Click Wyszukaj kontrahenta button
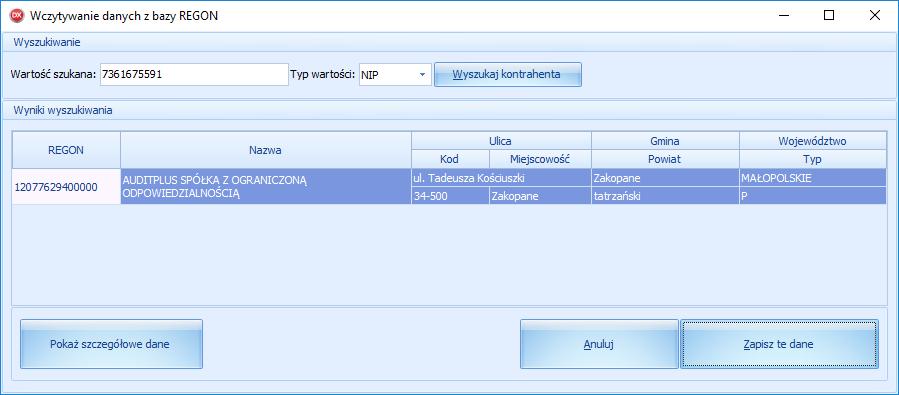 [x=507, y=75]
